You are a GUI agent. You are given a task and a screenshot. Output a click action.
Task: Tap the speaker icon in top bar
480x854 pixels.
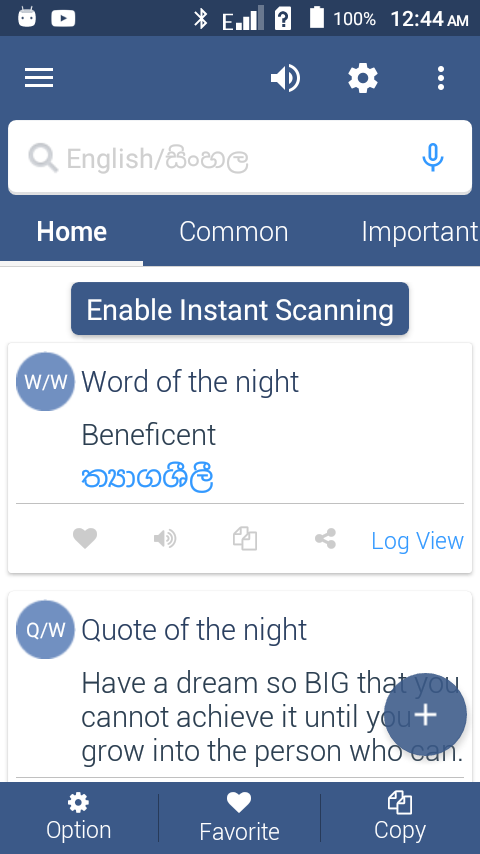[285, 78]
